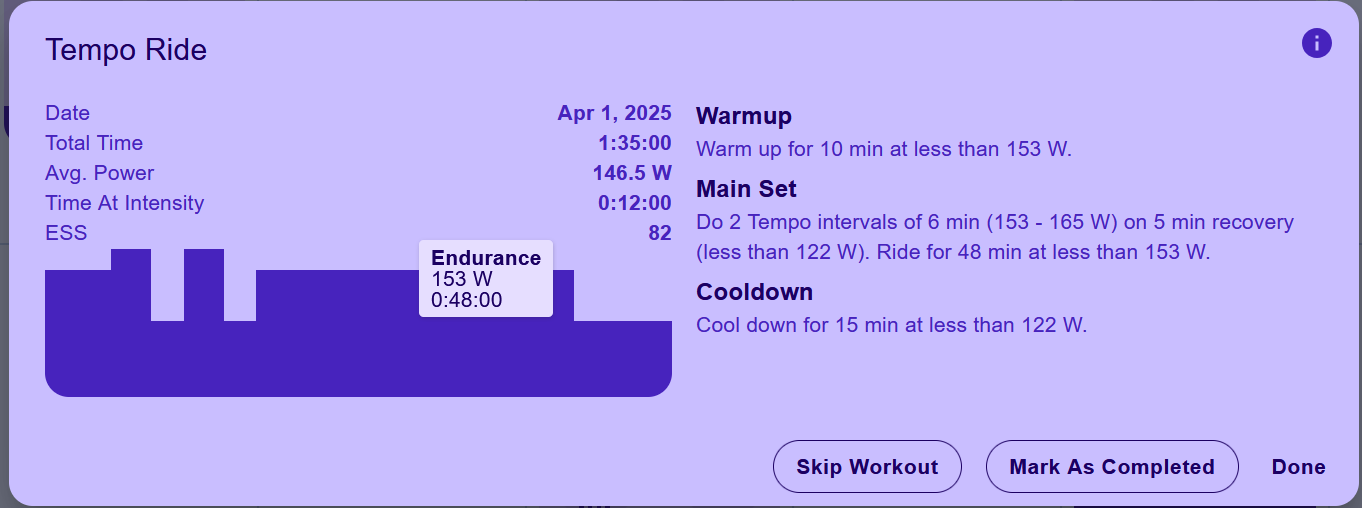Screen dimensions: 1362x508
Task: Select the second recovery dip in the chart
Action: [240, 358]
